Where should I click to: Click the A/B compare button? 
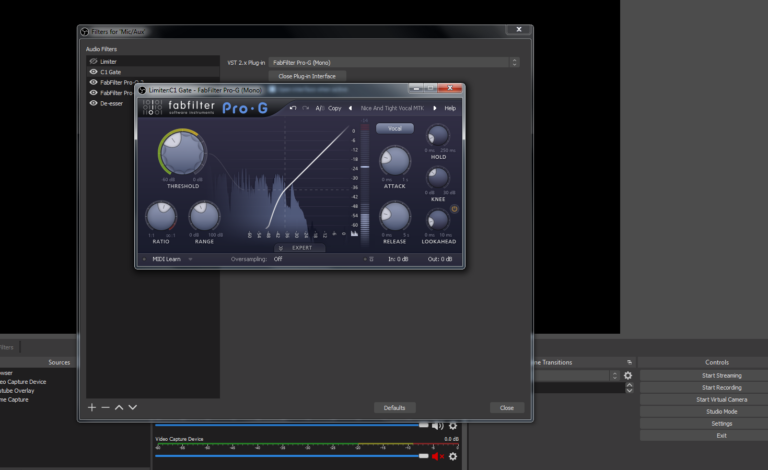tap(319, 108)
